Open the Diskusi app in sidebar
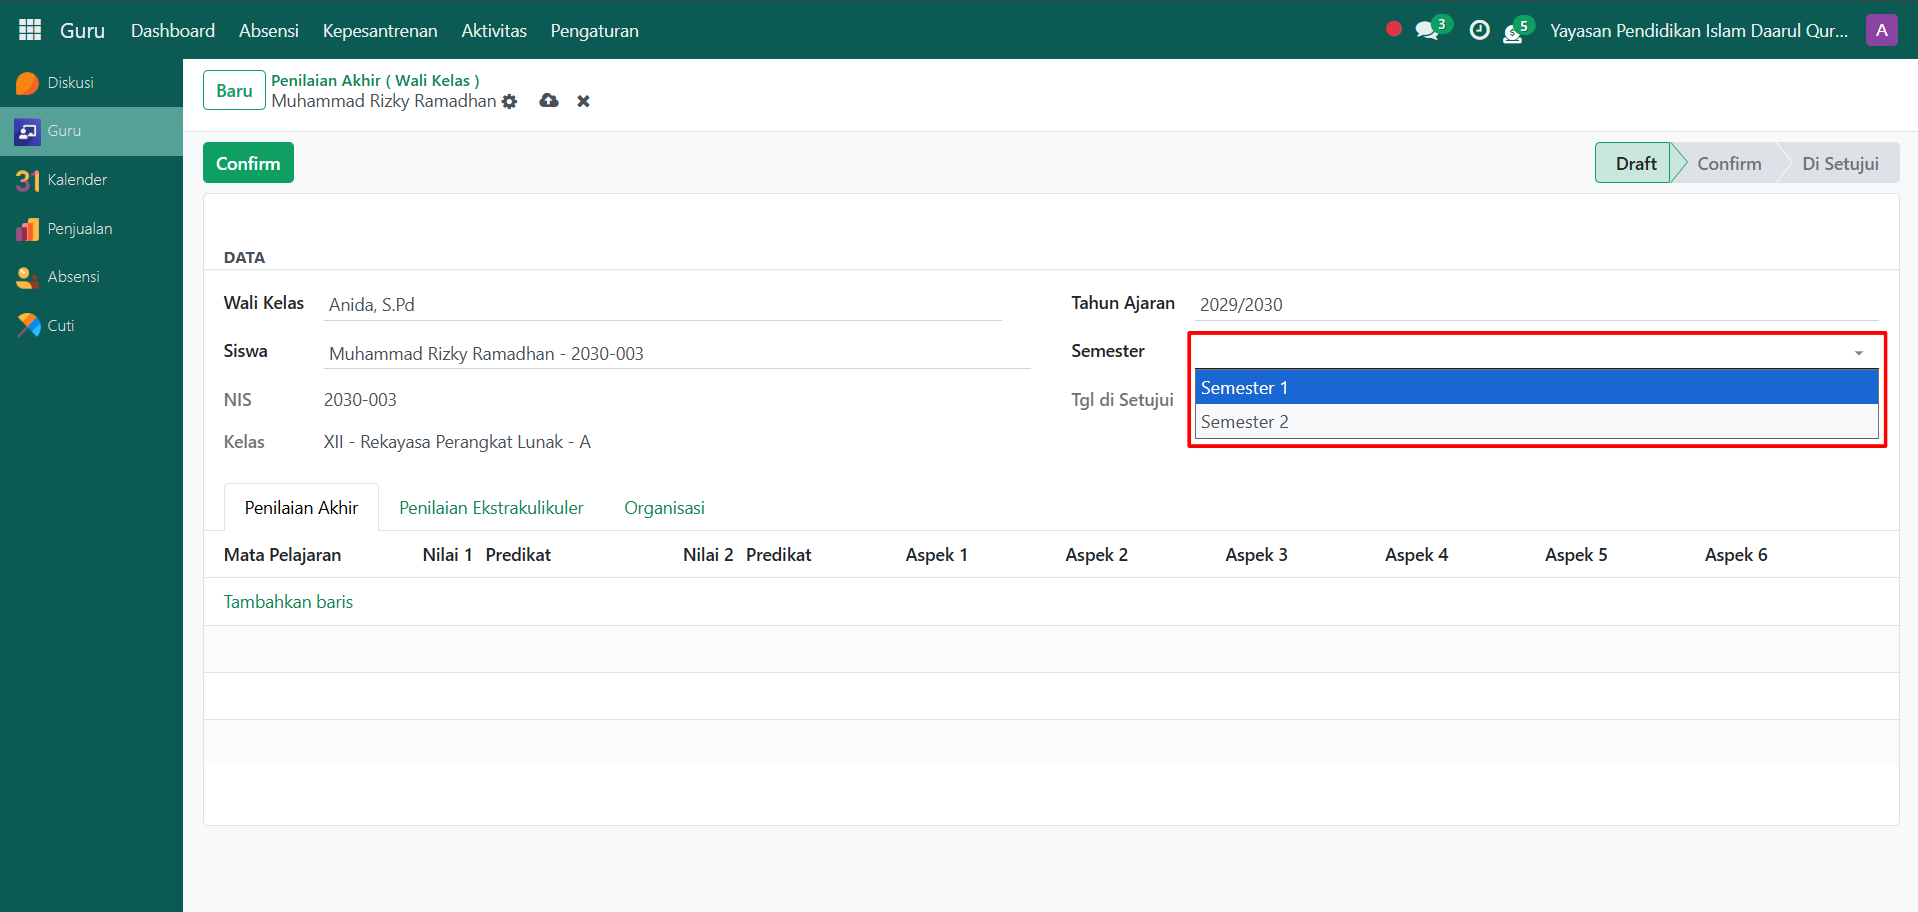 click(x=70, y=83)
